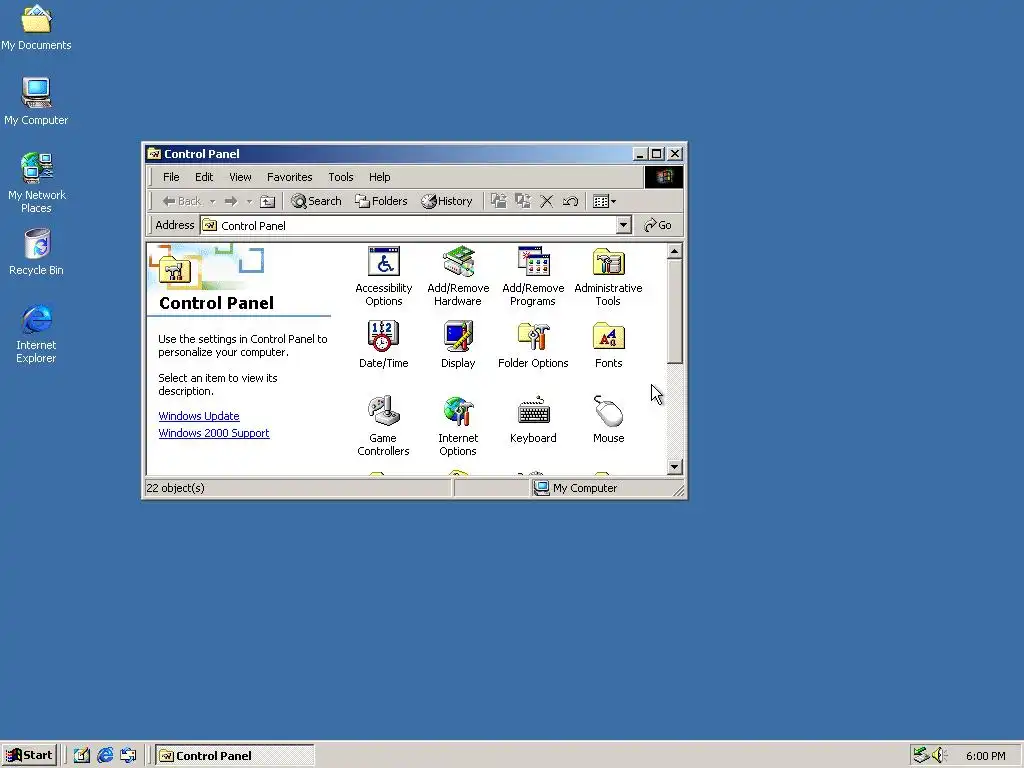Open Add/Remove Programs icon

pos(533,276)
